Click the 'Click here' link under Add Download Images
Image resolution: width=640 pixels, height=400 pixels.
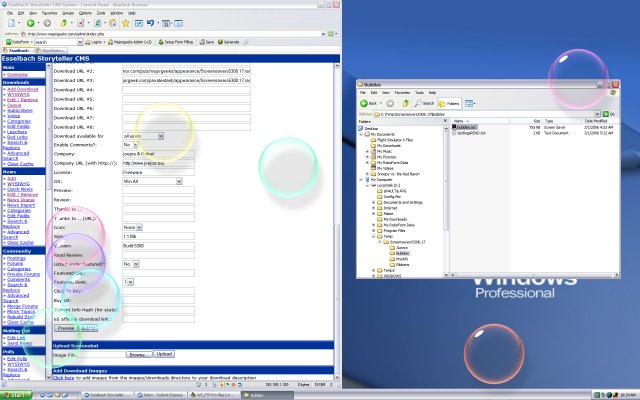[x=64, y=378]
